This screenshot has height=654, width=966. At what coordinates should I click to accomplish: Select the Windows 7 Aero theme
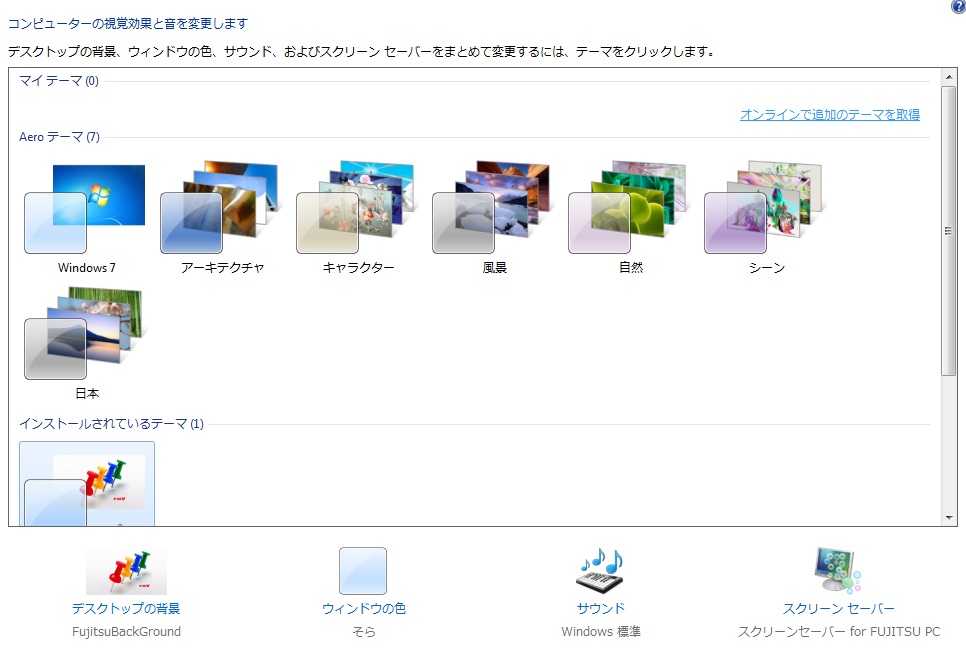point(86,217)
